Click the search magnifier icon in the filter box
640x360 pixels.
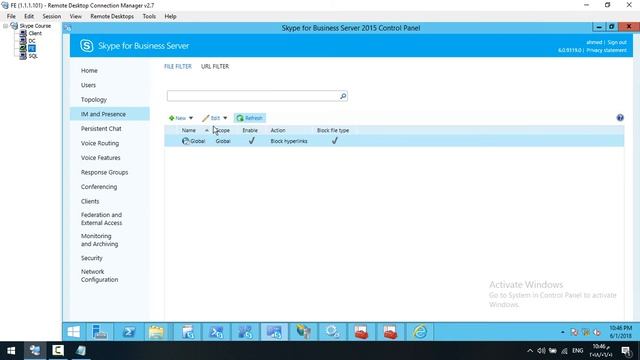(343, 96)
